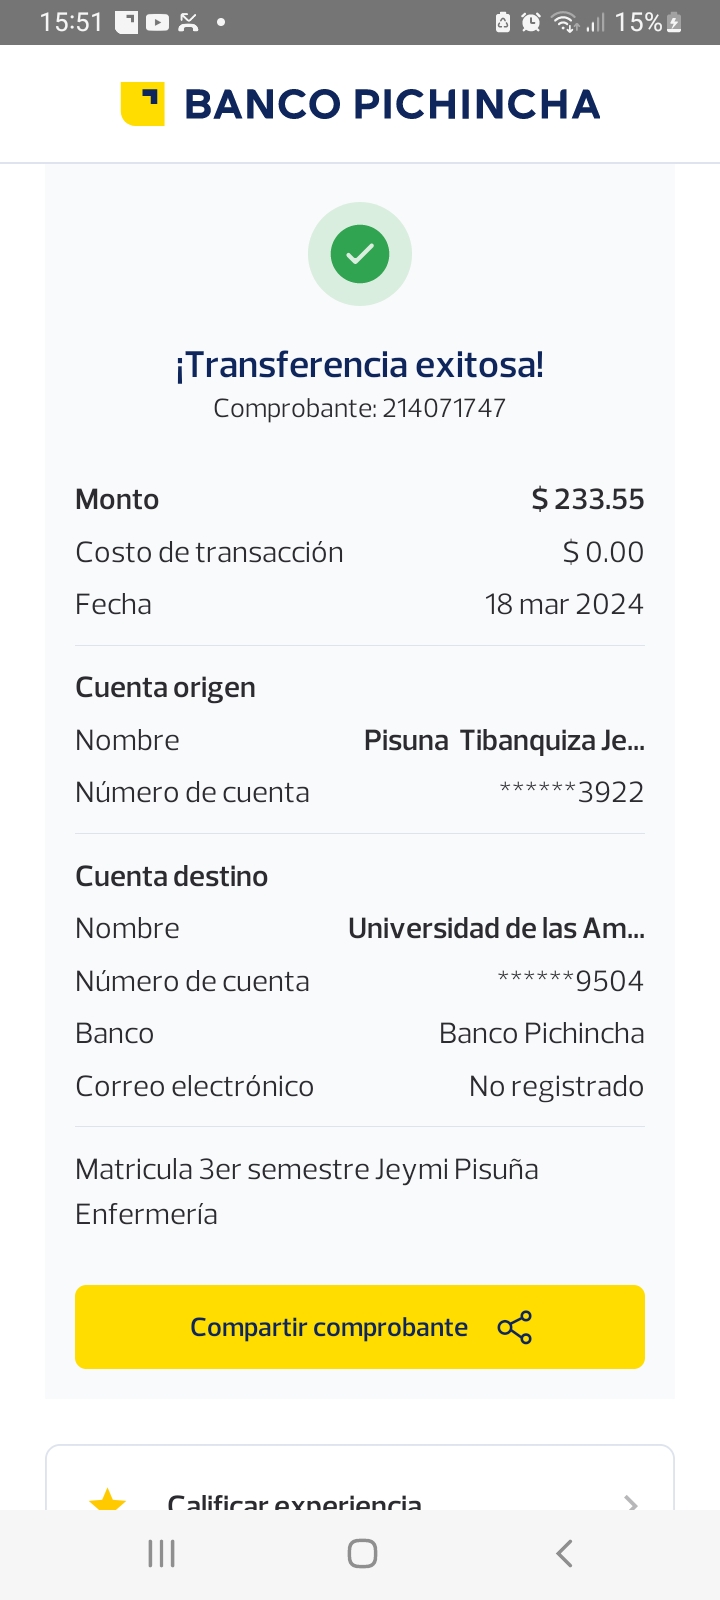
Task: Tap the Wi-Fi signal status icon
Action: click(x=565, y=22)
